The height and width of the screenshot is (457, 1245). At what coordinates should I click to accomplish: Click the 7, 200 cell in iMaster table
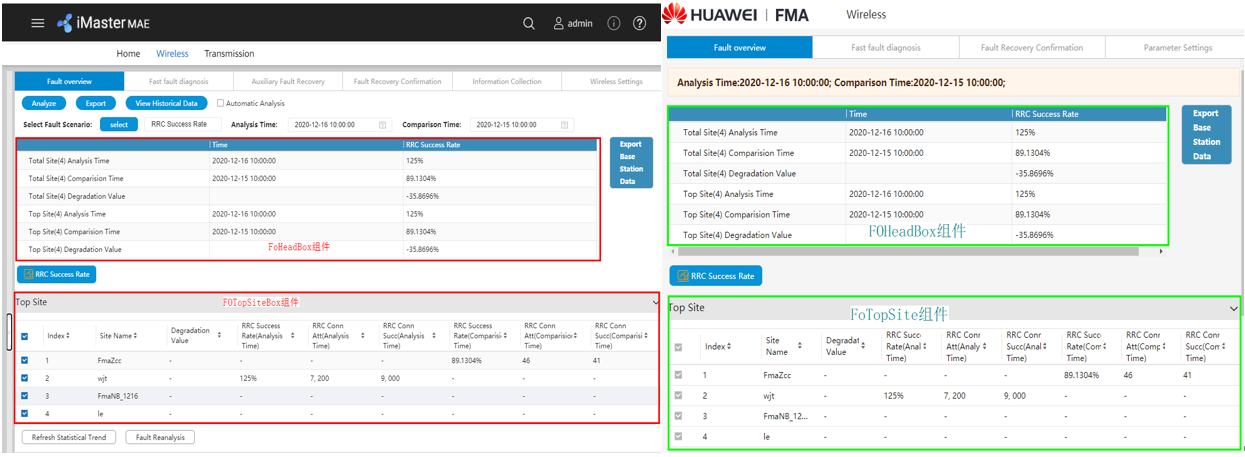pyautogui.click(x=320, y=378)
